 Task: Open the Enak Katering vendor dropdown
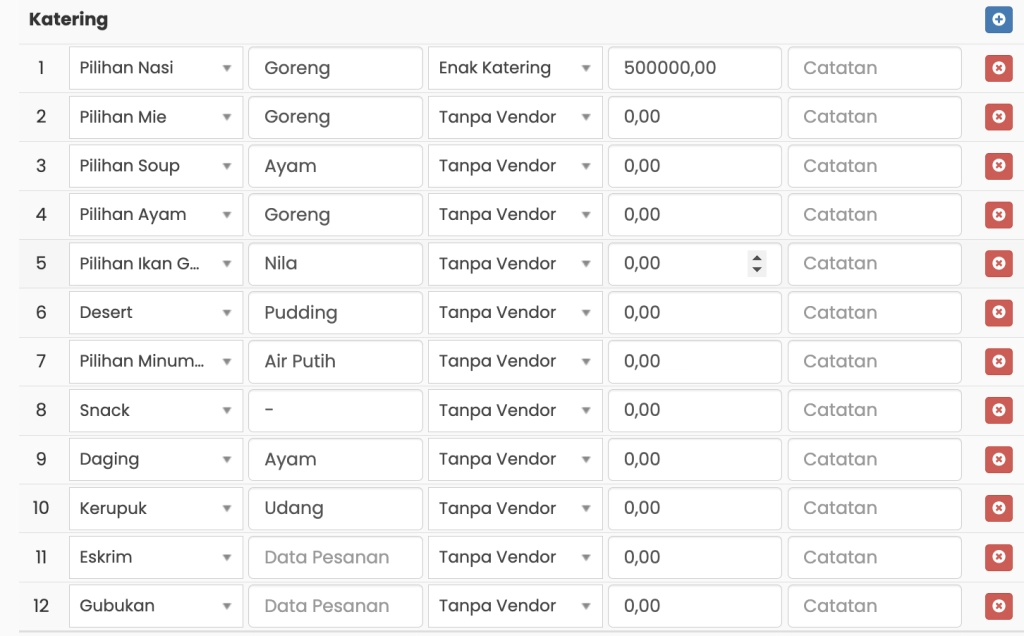coord(515,68)
